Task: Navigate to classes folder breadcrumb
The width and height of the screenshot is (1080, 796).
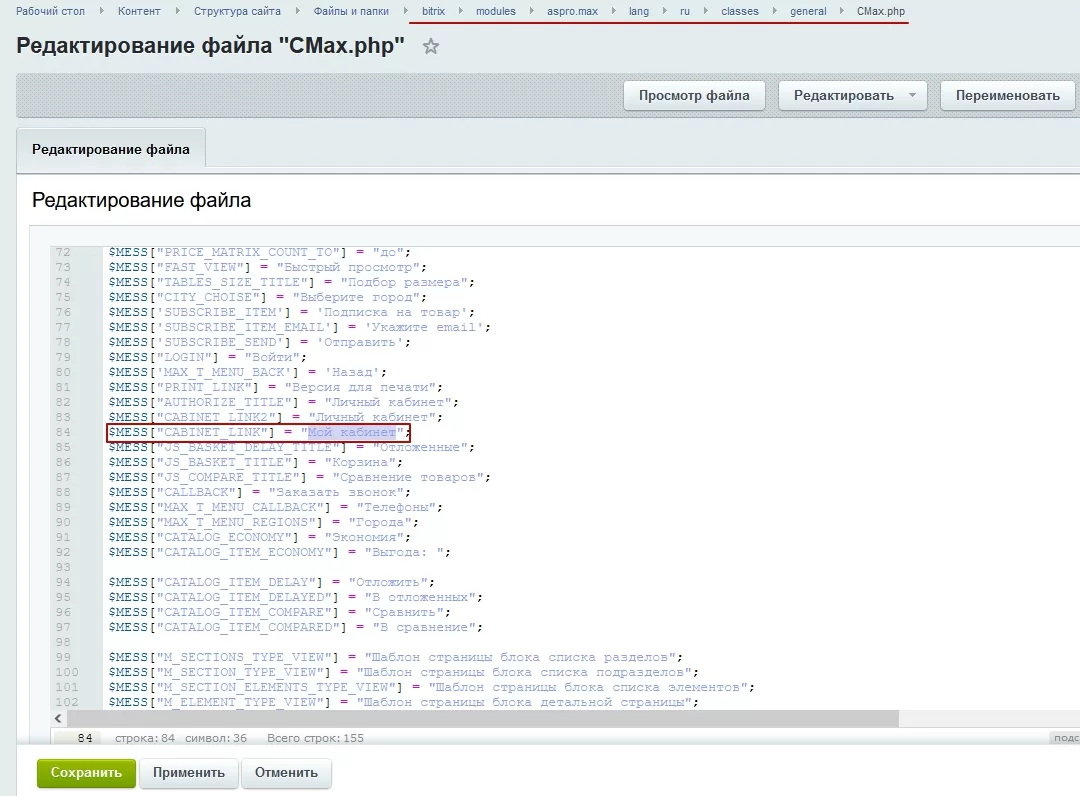Action: 740,11
